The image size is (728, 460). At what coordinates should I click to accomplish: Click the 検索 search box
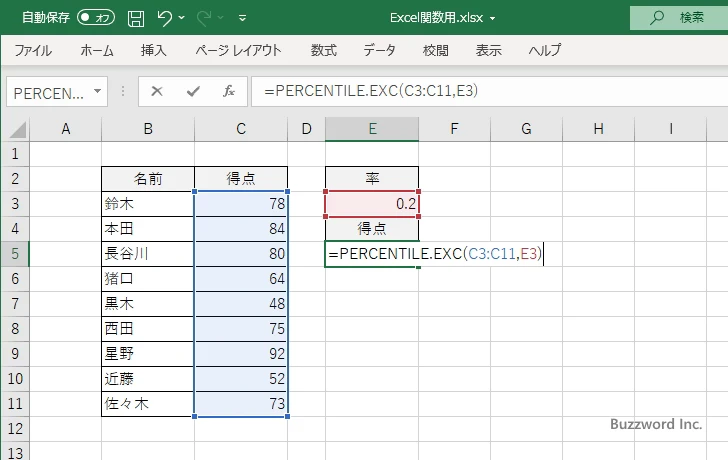point(679,18)
